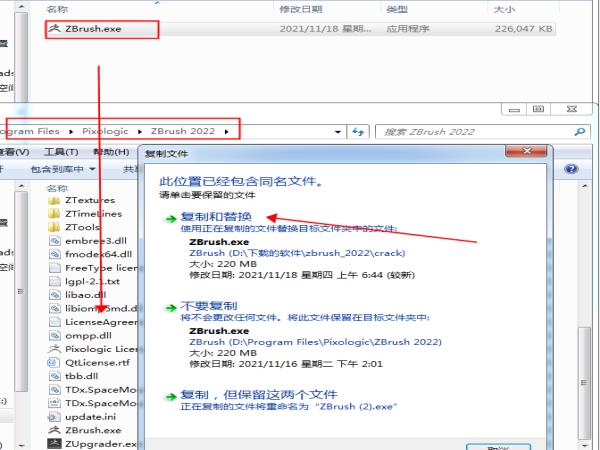Choose the Don't Copy option (不要复制)
Screen dimensions: 600x450
coord(208,305)
